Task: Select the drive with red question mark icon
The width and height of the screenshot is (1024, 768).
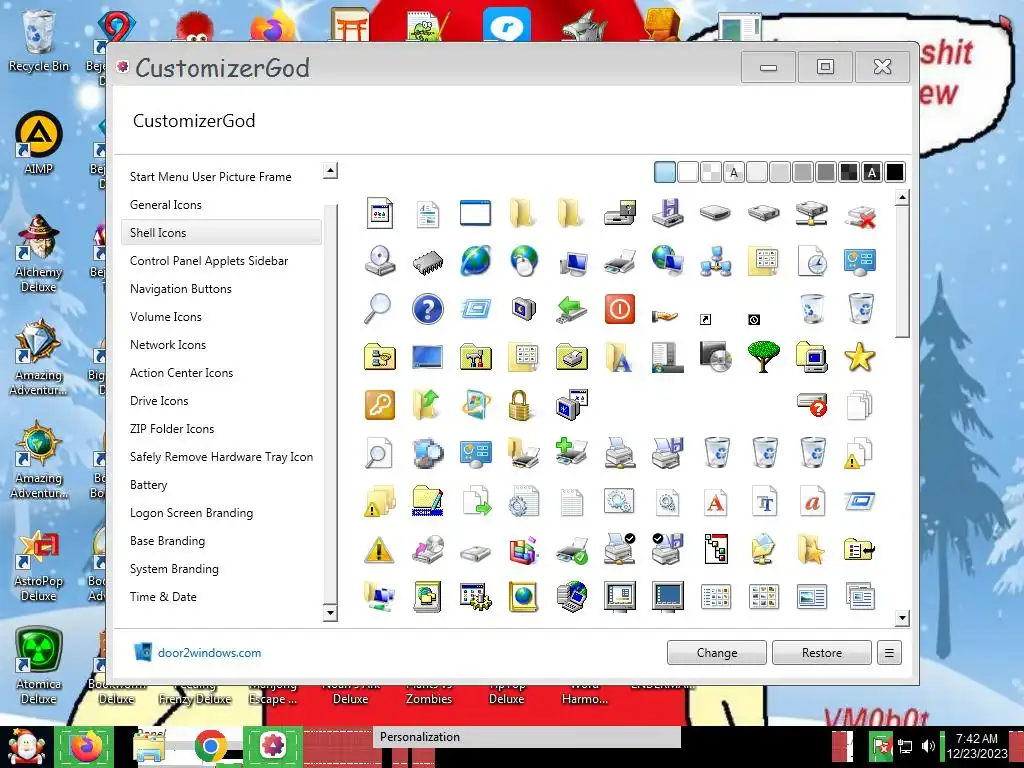Action: coord(812,405)
